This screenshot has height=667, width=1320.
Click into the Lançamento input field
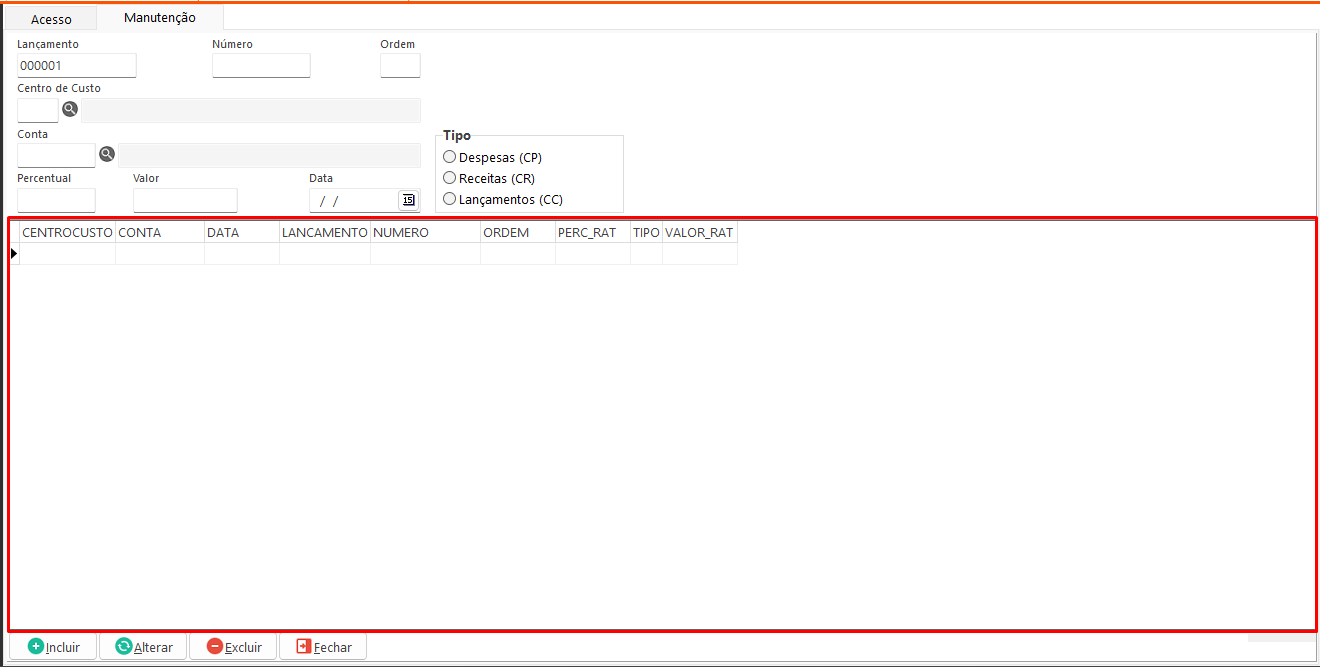[x=77, y=66]
